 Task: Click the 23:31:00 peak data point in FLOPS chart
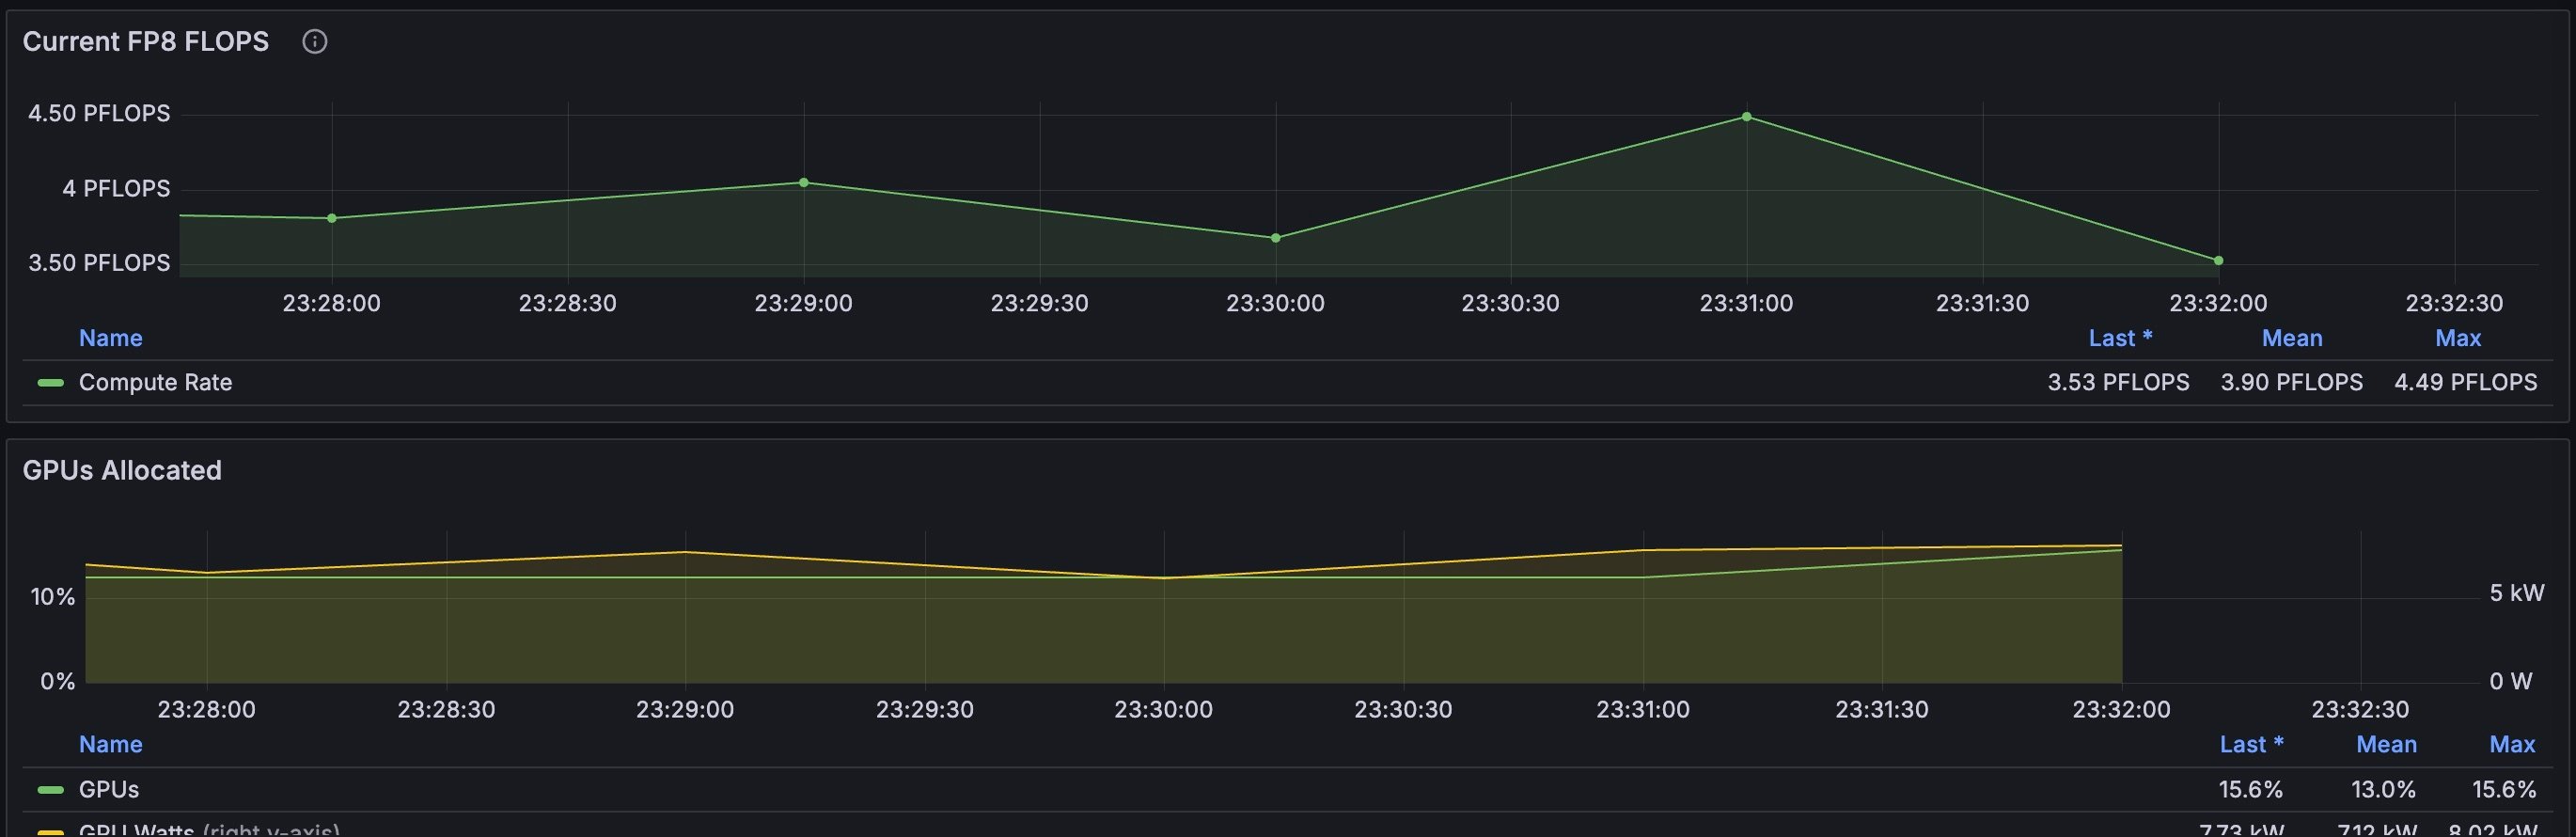(x=1747, y=117)
